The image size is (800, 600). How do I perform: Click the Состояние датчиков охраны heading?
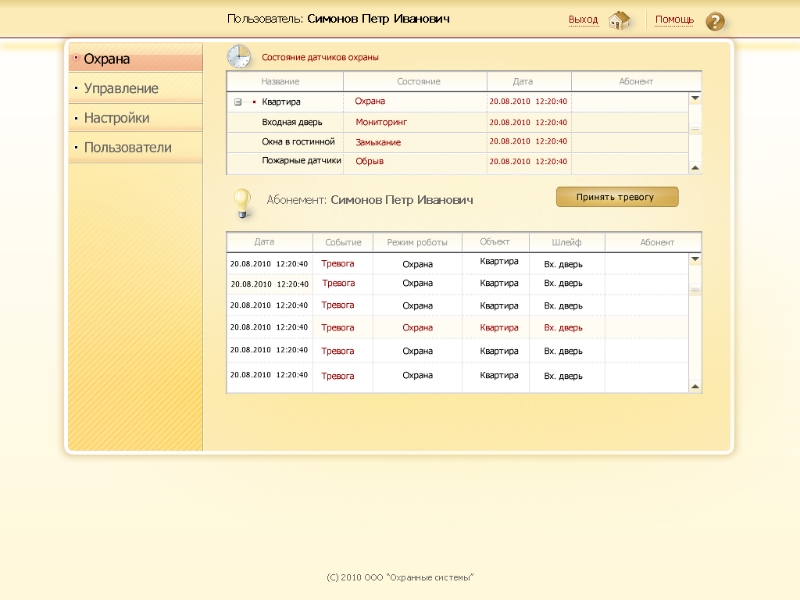[x=320, y=58]
